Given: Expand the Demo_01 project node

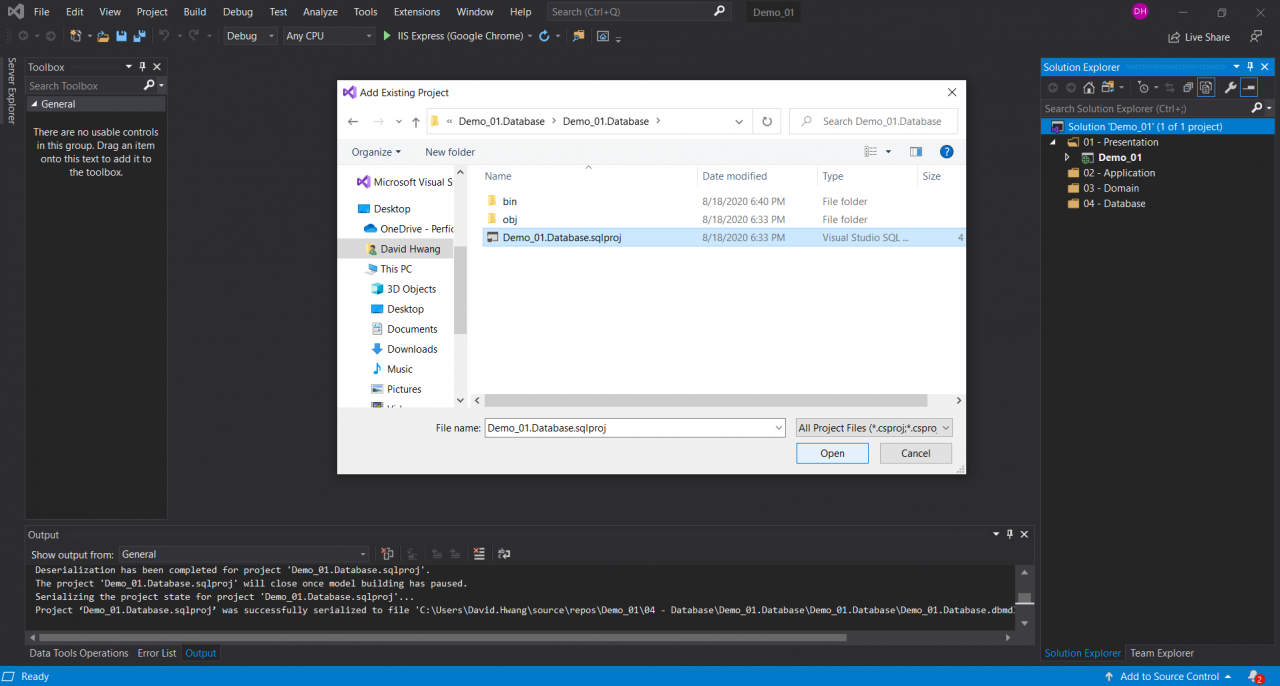Looking at the screenshot, I should coord(1067,158).
